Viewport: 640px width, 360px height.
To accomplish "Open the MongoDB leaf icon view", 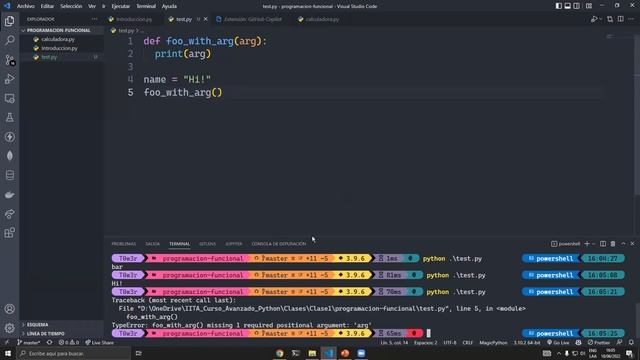I will click(9, 156).
